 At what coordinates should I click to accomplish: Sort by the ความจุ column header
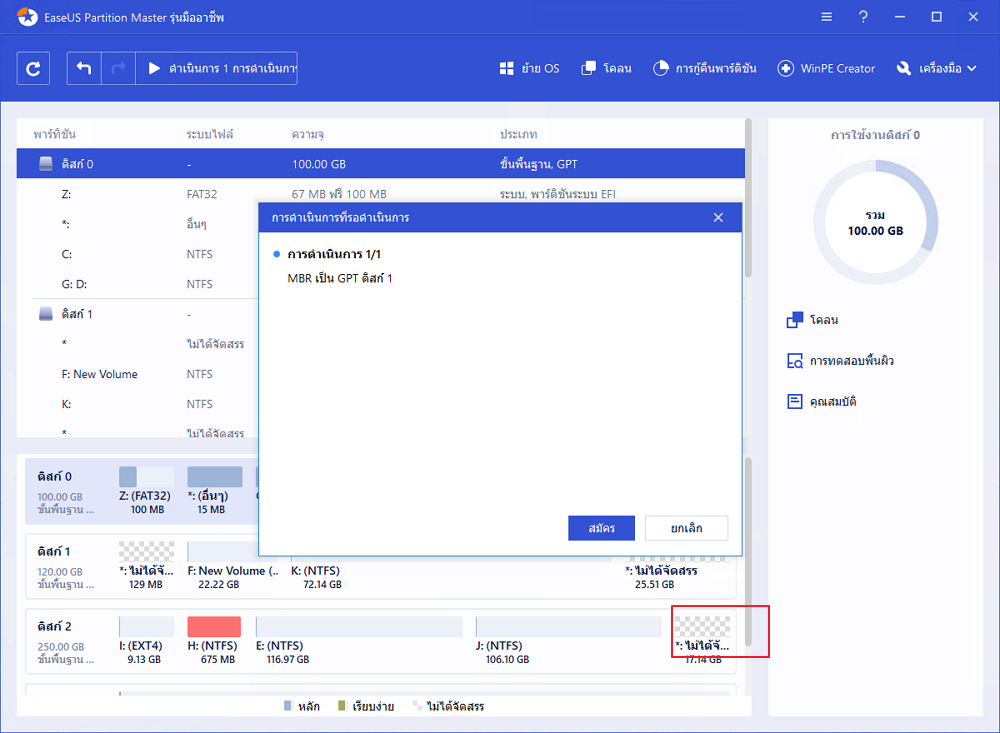click(x=307, y=134)
